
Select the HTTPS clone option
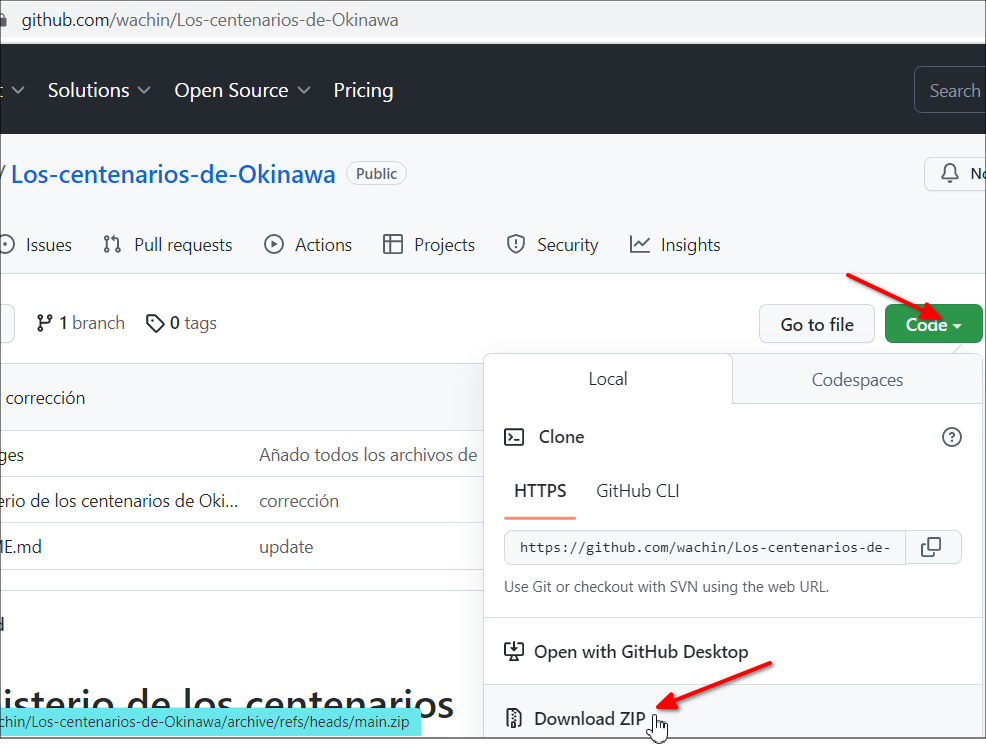coord(540,491)
